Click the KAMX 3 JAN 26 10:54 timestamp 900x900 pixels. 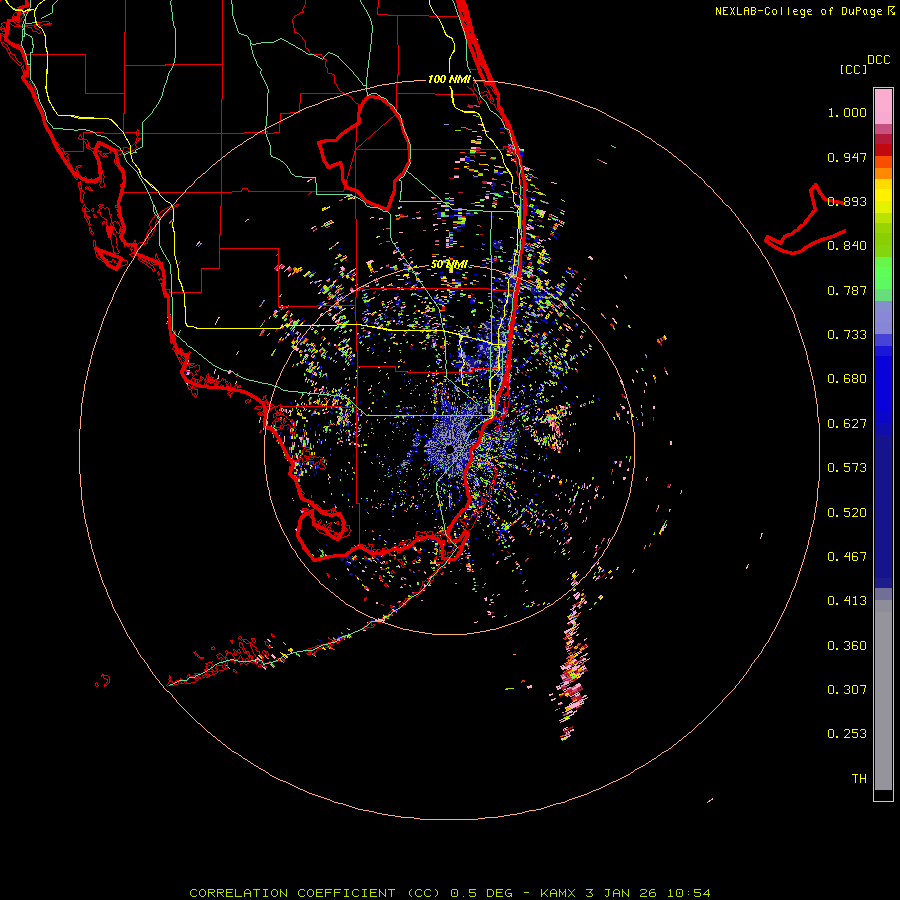coord(625,893)
